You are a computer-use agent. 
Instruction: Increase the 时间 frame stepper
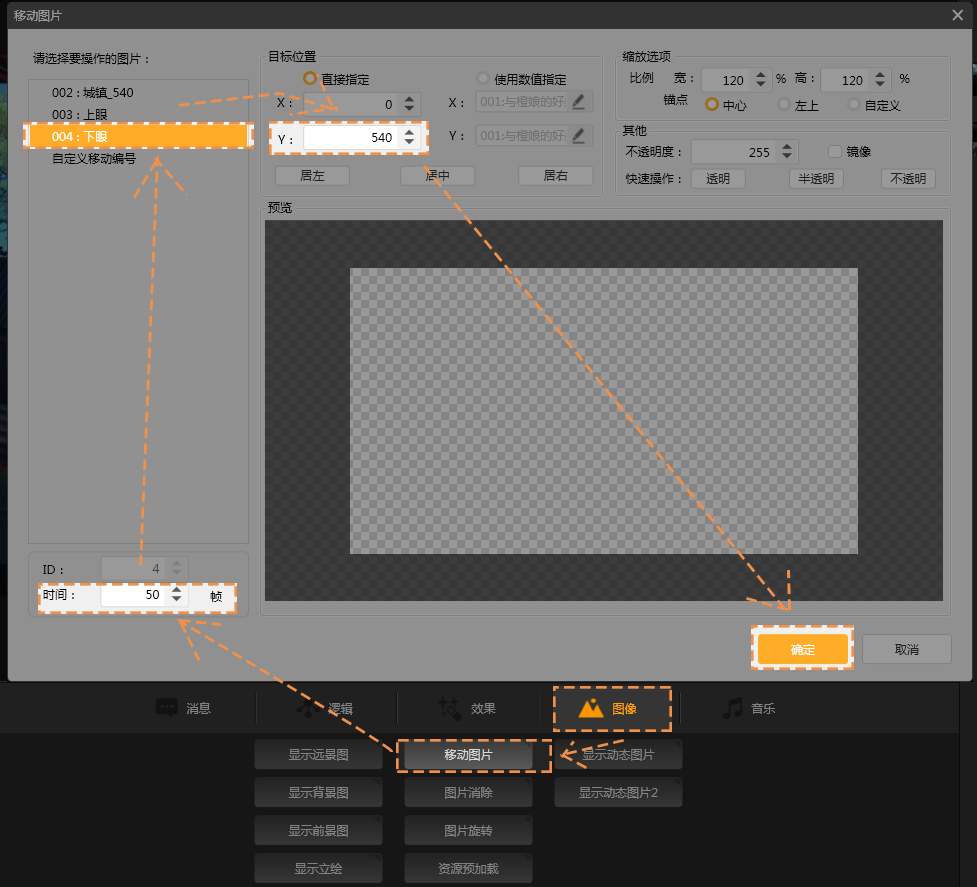coord(177,590)
